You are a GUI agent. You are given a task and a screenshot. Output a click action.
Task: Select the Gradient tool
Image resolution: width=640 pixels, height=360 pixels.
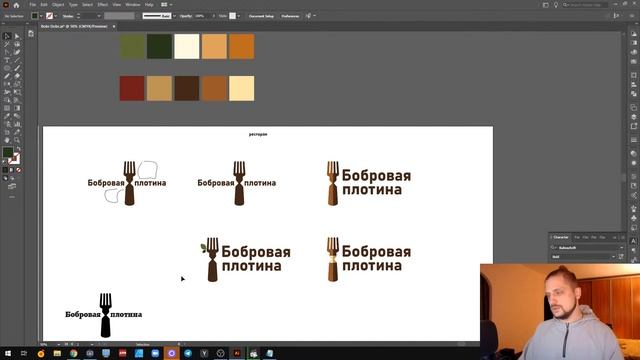coord(17,108)
